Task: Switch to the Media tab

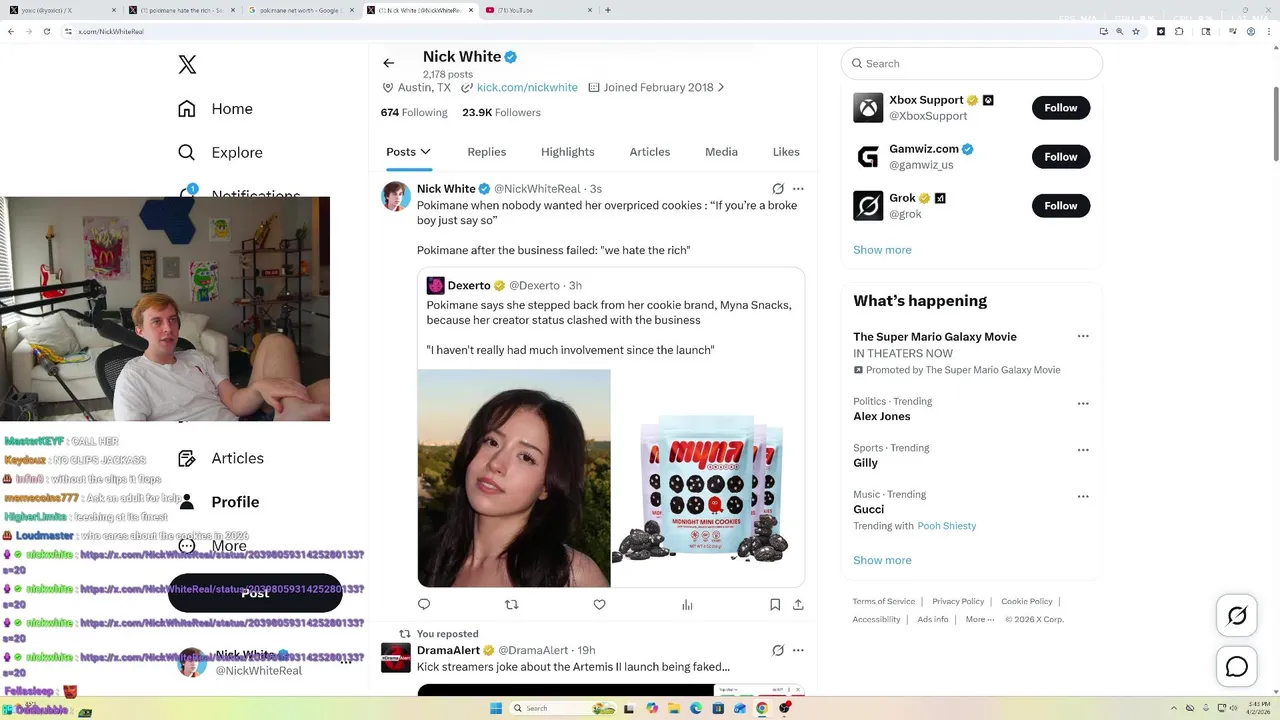Action: tap(721, 152)
